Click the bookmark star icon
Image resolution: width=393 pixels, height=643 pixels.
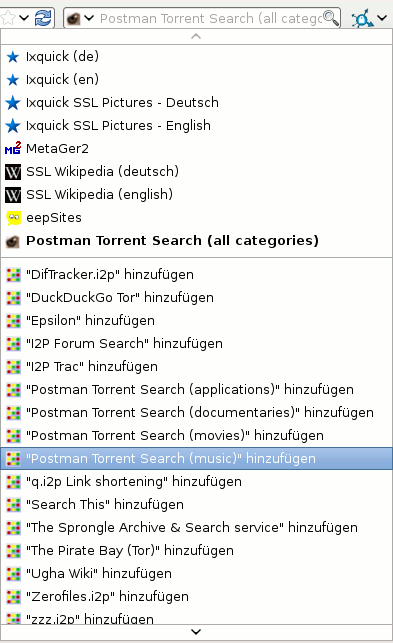coord(7,18)
